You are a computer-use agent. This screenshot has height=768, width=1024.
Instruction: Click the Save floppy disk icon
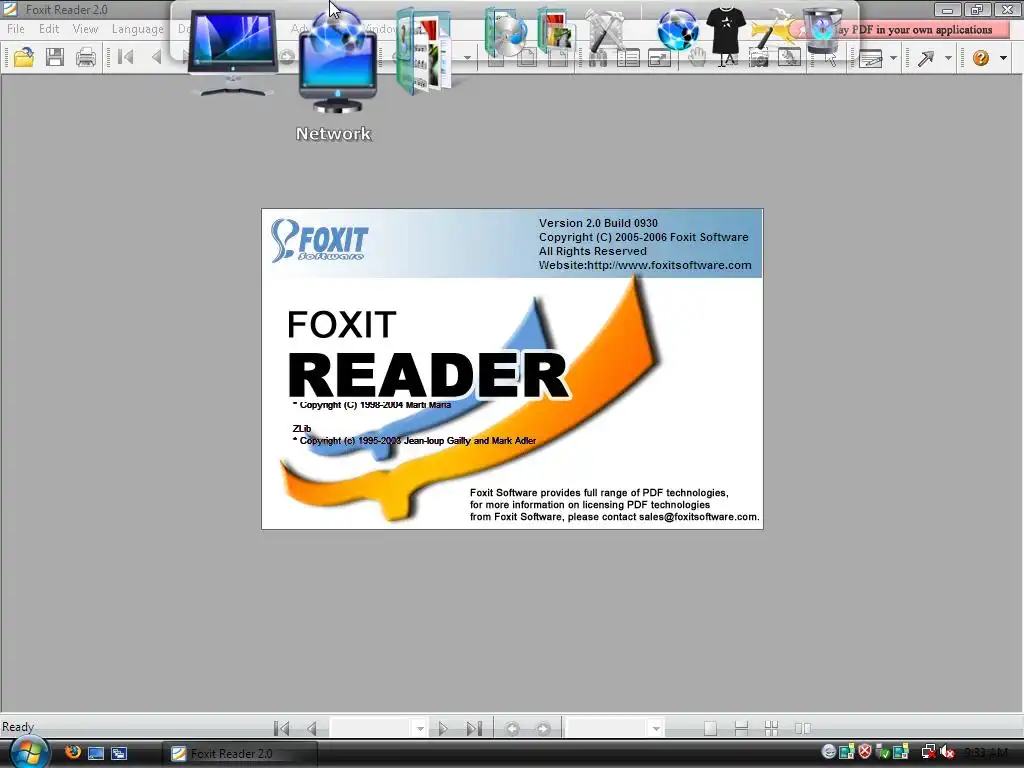tap(55, 58)
